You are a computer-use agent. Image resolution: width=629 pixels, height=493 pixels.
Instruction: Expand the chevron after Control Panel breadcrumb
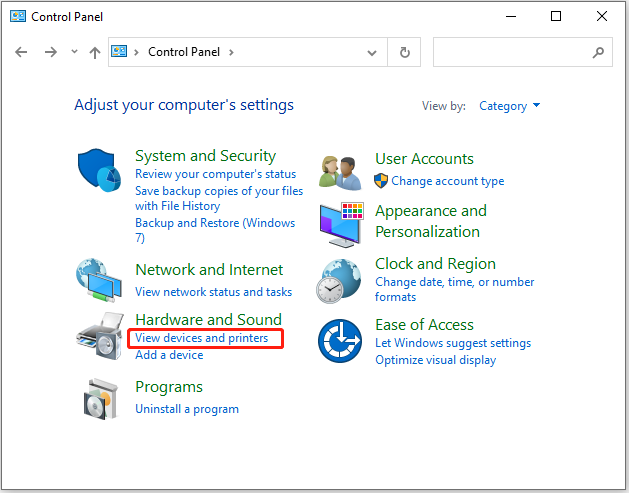[x=231, y=52]
